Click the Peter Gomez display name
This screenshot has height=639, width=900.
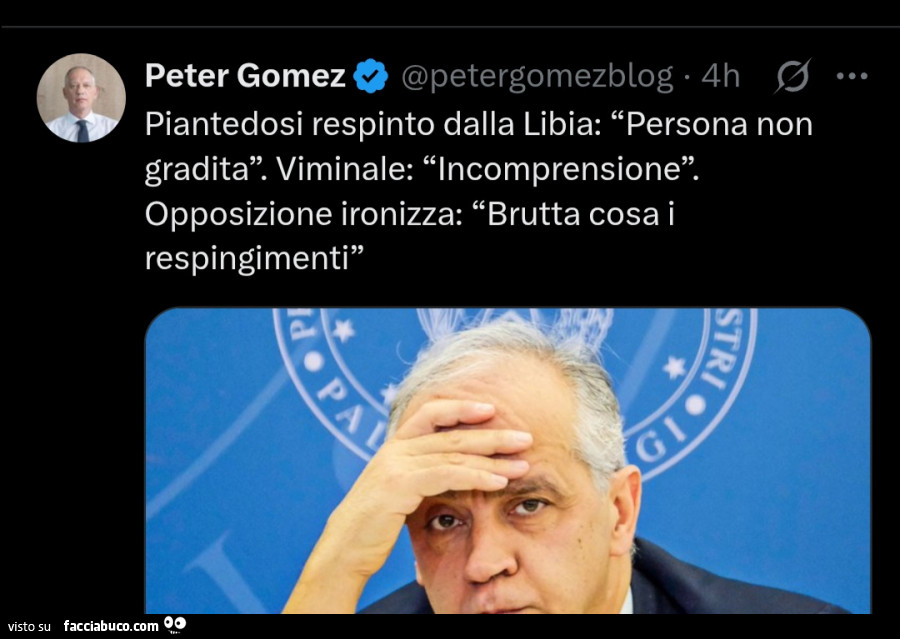click(245, 76)
